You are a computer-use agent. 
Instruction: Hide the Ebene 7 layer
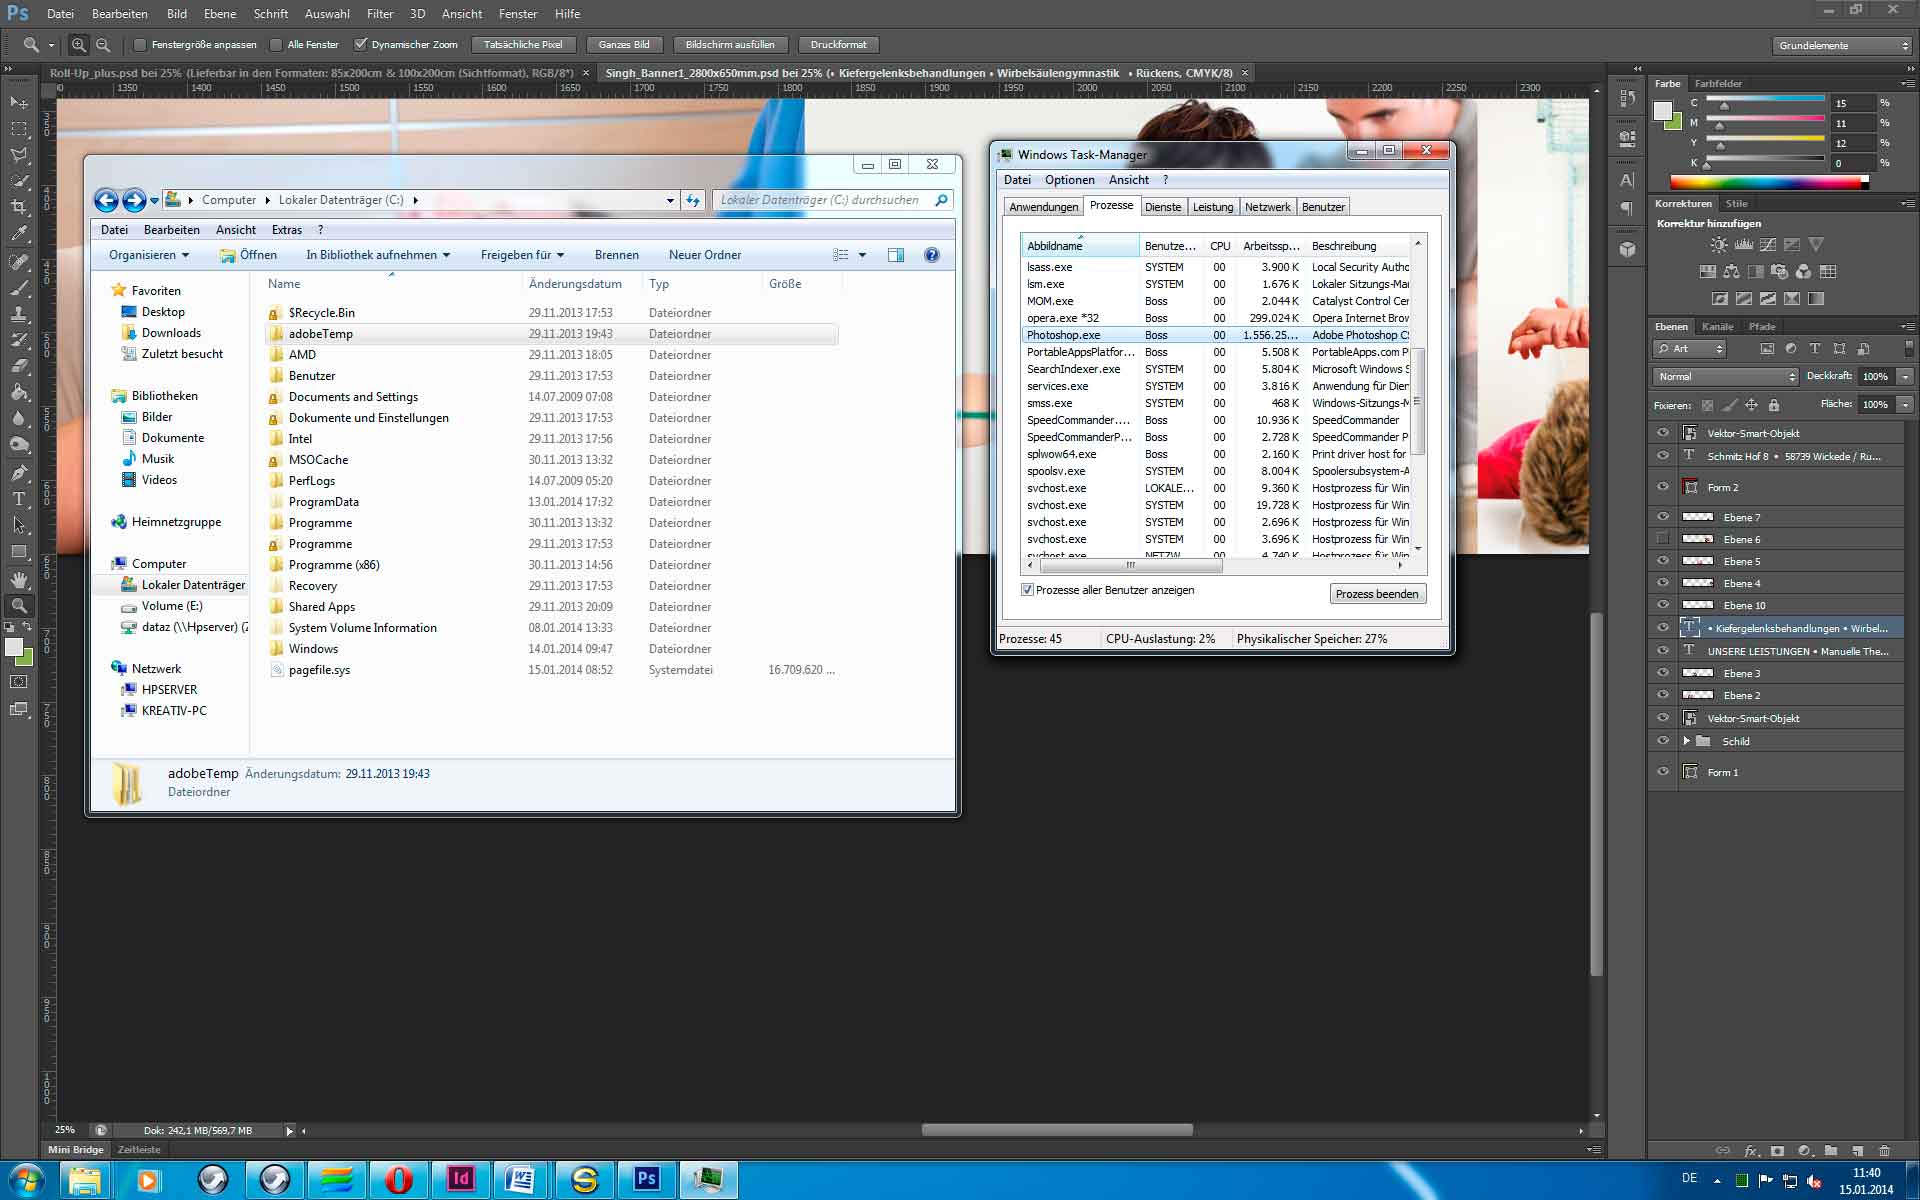tap(1663, 517)
